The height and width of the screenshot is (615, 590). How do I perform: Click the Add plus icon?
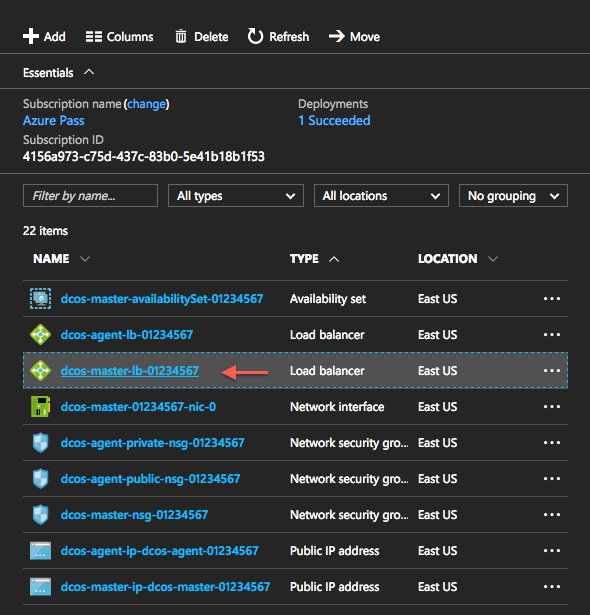31,36
